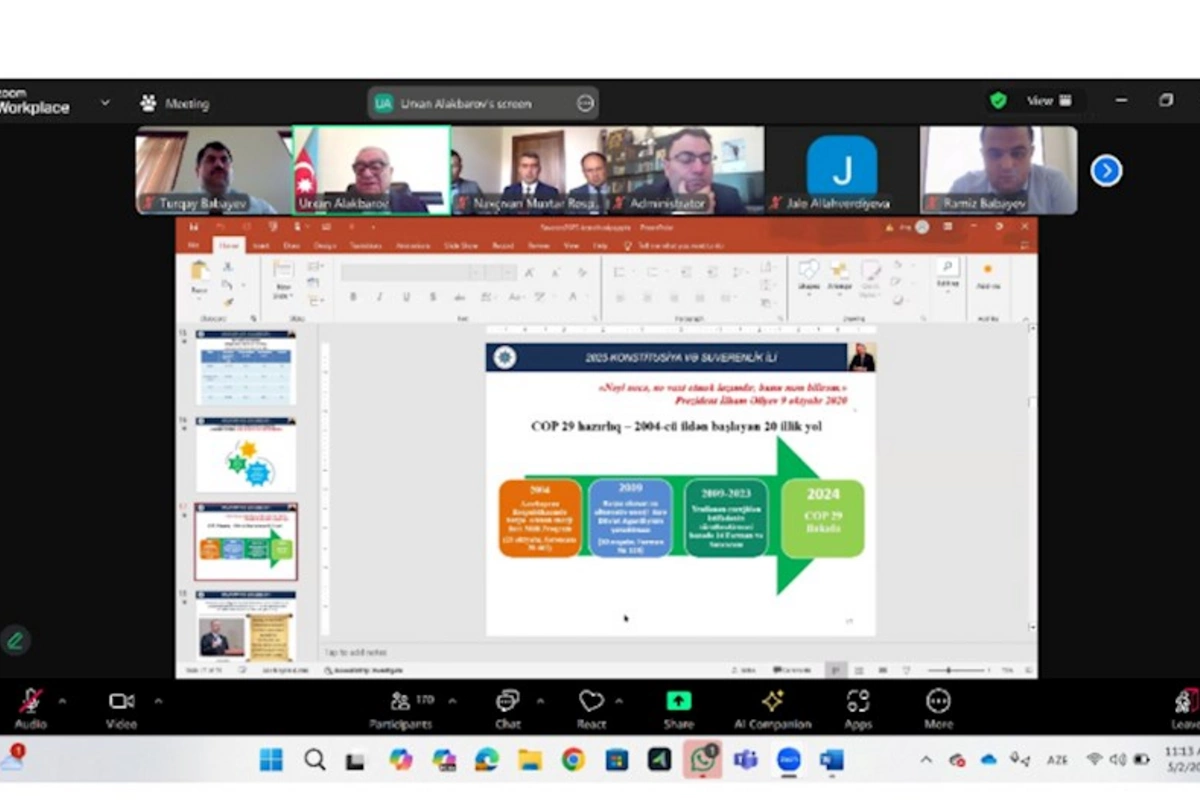Launch AI Companion

pyautogui.click(x=773, y=708)
